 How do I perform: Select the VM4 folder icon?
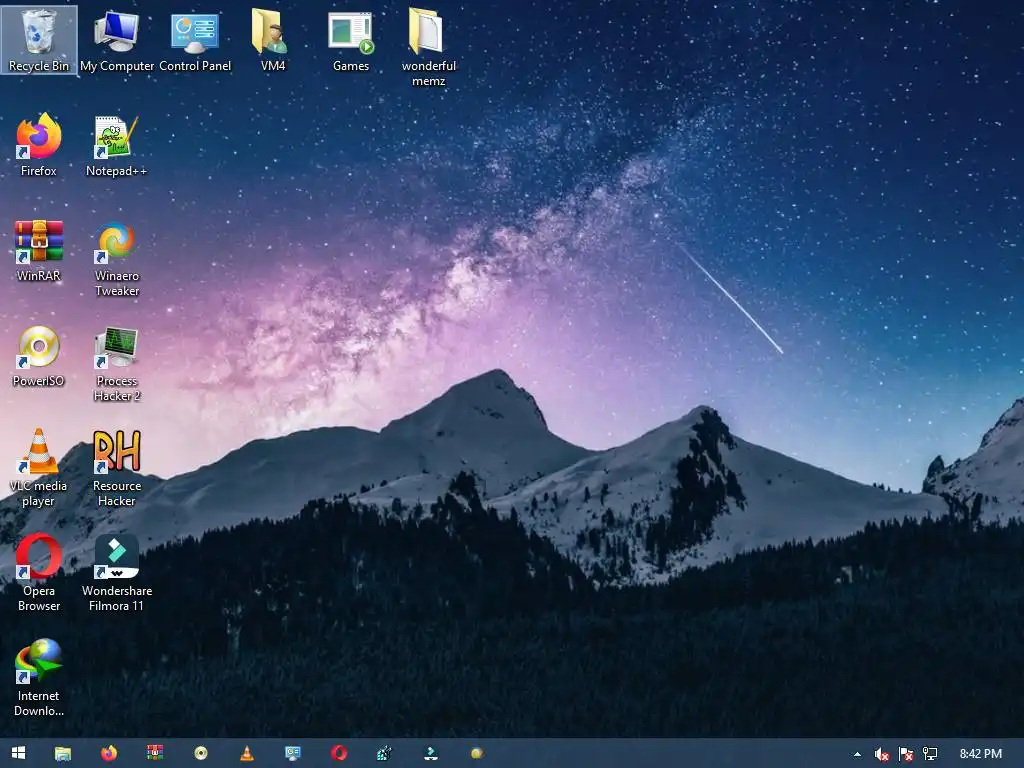(272, 40)
